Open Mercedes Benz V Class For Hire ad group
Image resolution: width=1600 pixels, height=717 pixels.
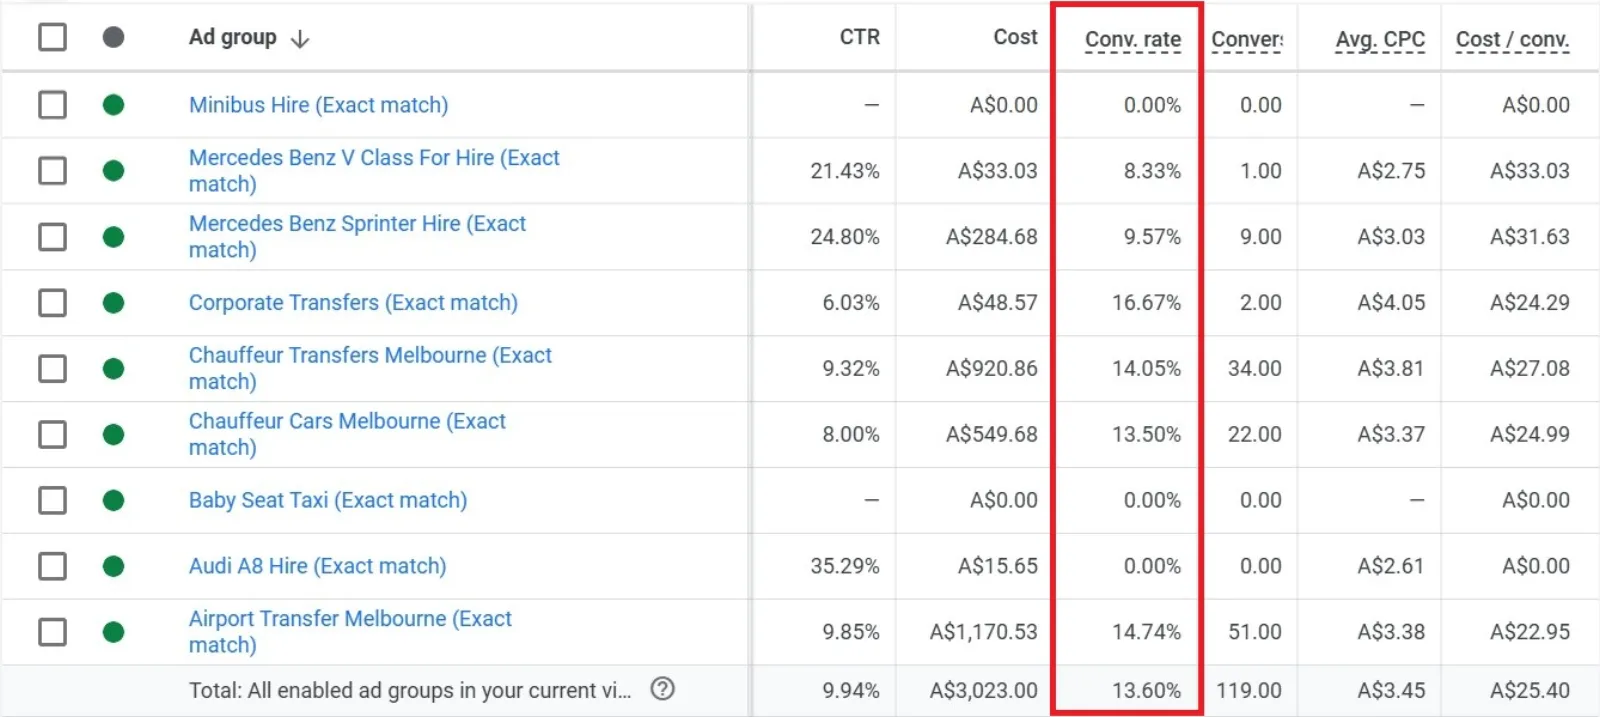pos(374,171)
